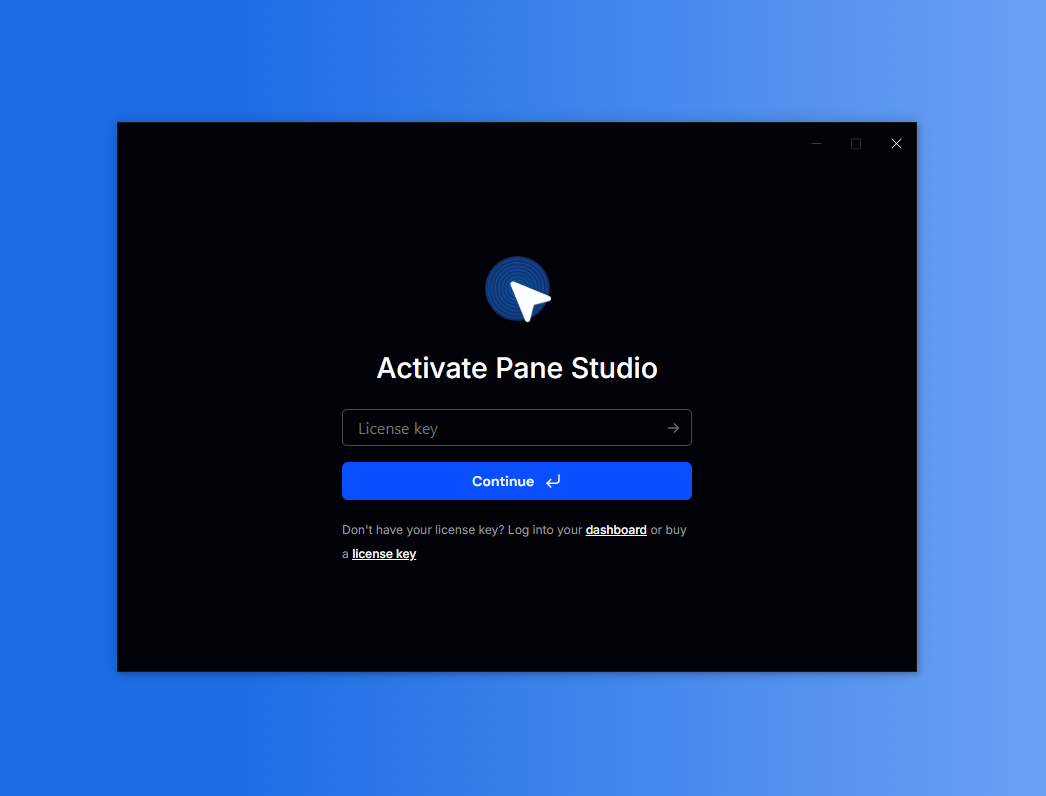Click the "Log into your" helper text
The image size is (1046, 796).
(x=545, y=530)
